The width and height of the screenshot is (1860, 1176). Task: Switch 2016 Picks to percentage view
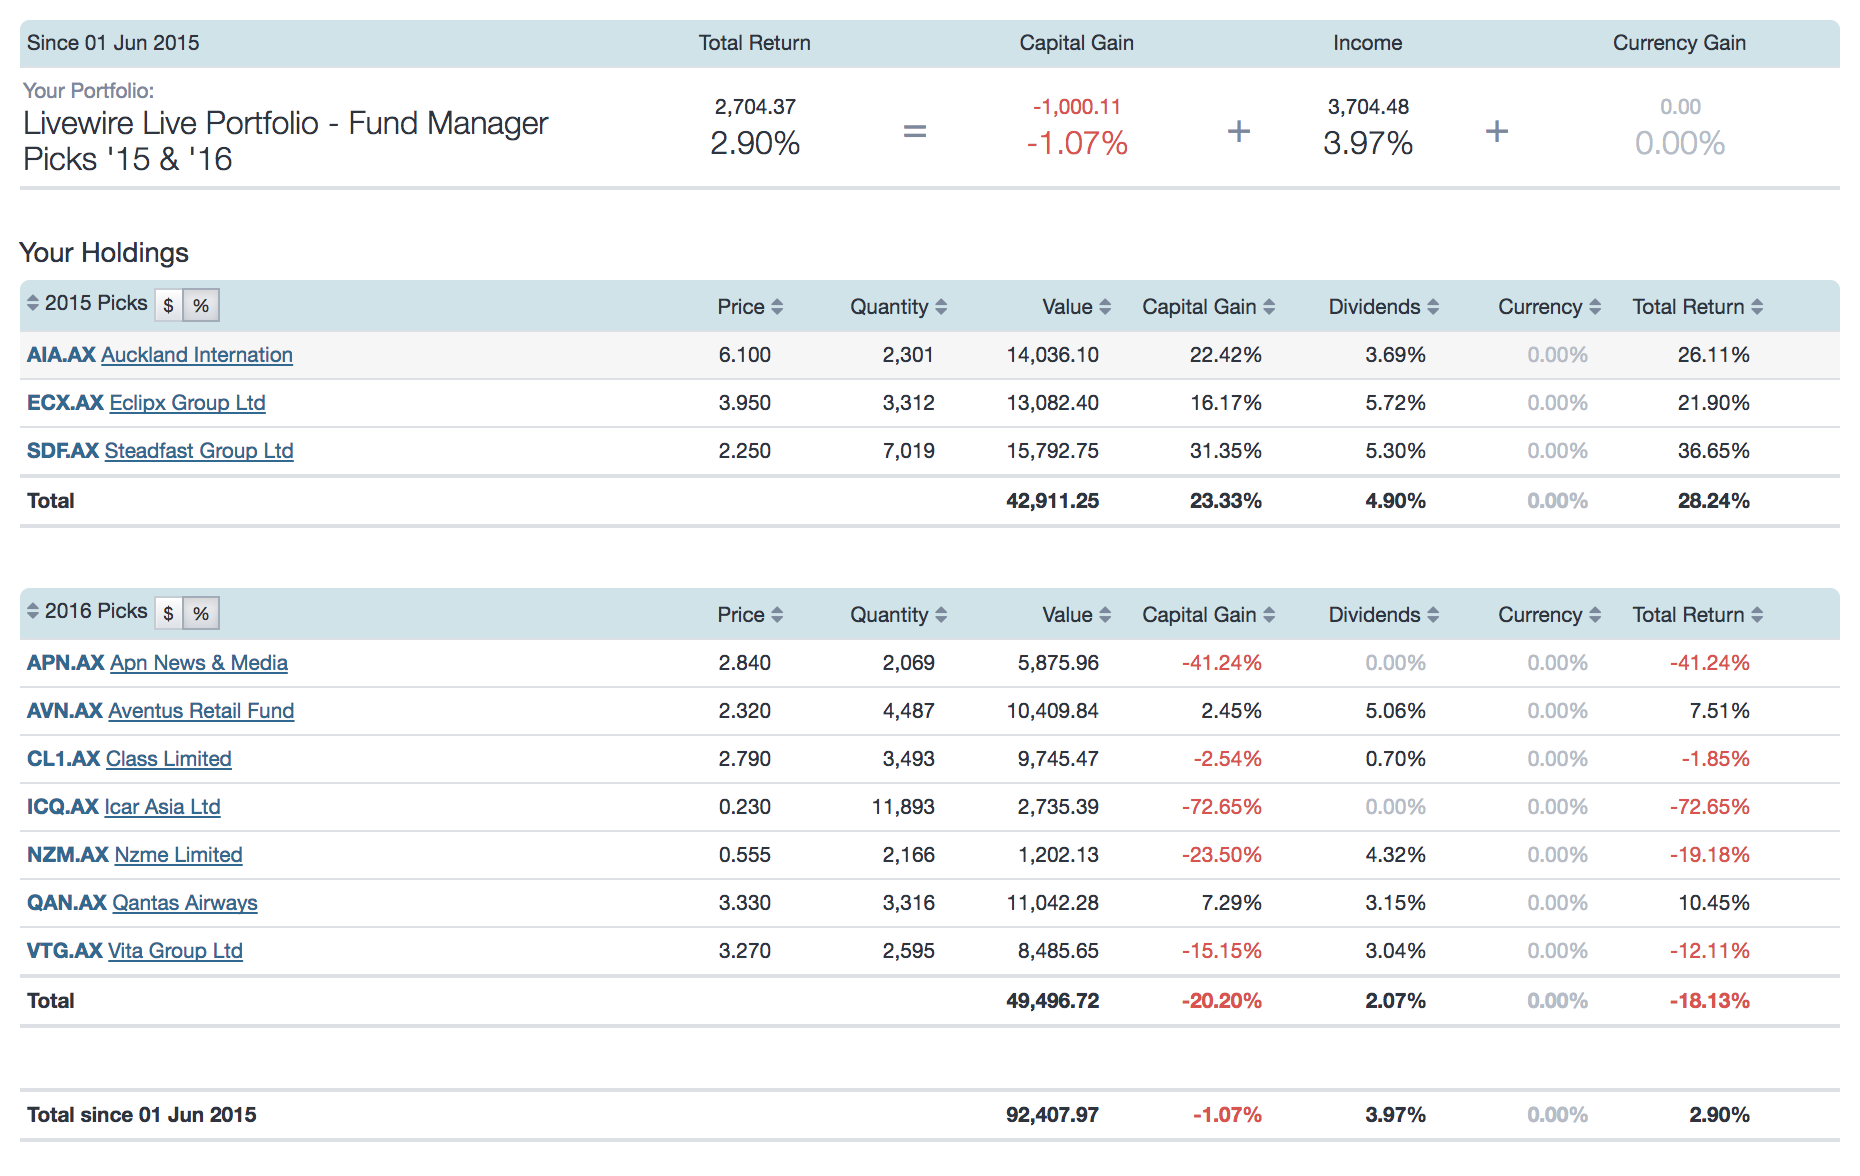(200, 611)
